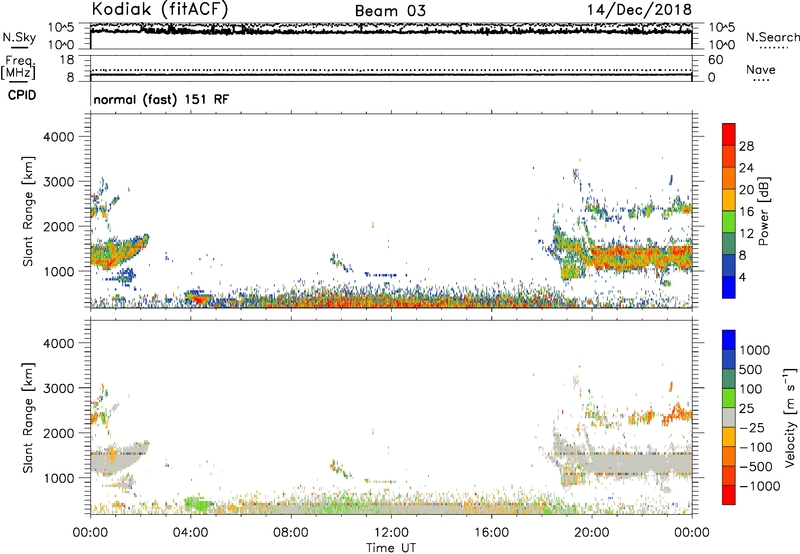Click the '100' value on Velocity colorbar
This screenshot has width=800, height=554.
point(749,389)
